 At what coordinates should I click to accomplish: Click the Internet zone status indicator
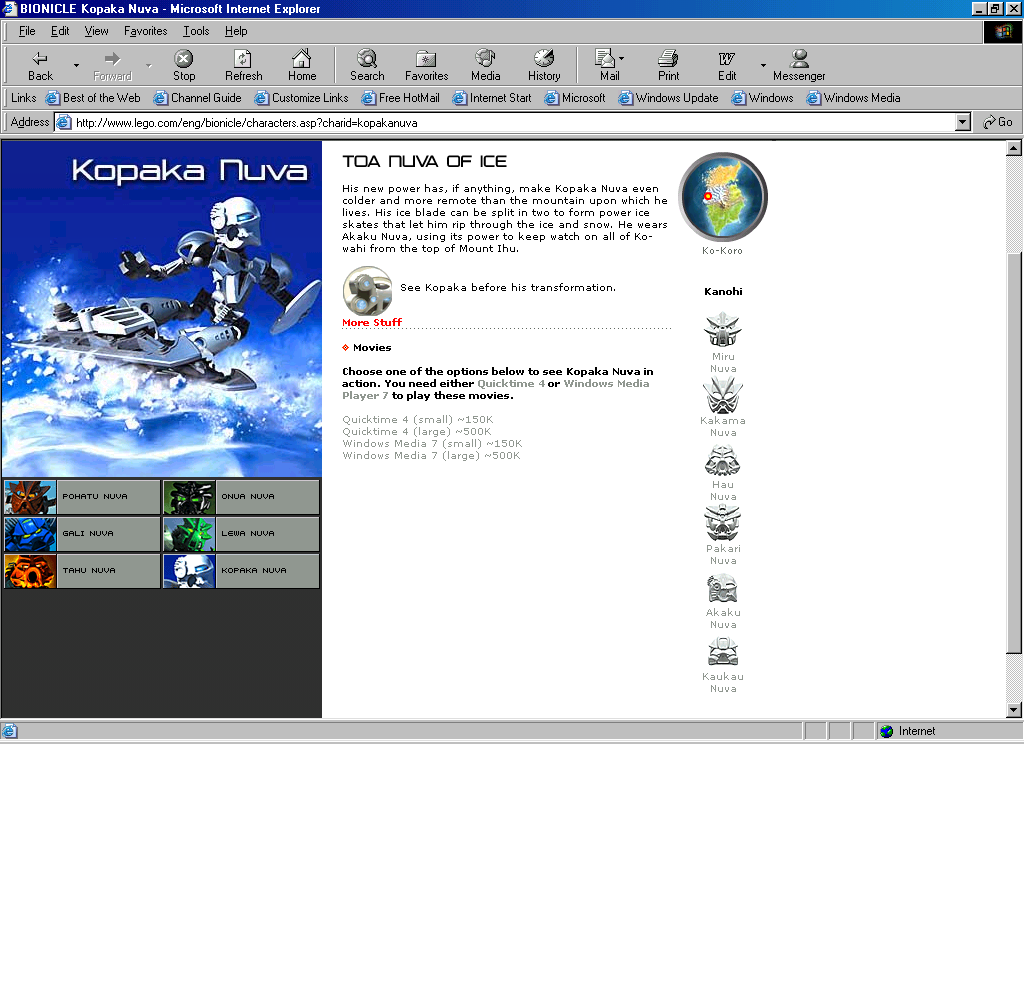pyautogui.click(x=948, y=731)
